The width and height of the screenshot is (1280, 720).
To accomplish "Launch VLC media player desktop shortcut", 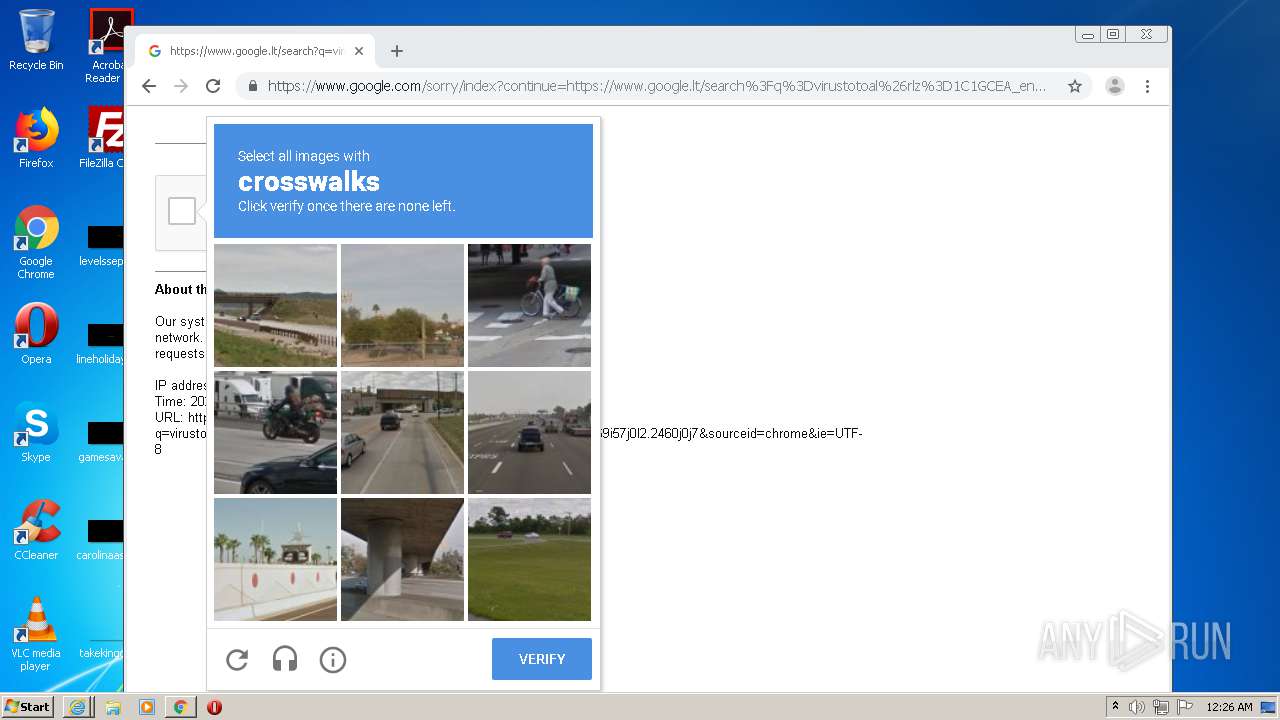I will coord(36,634).
